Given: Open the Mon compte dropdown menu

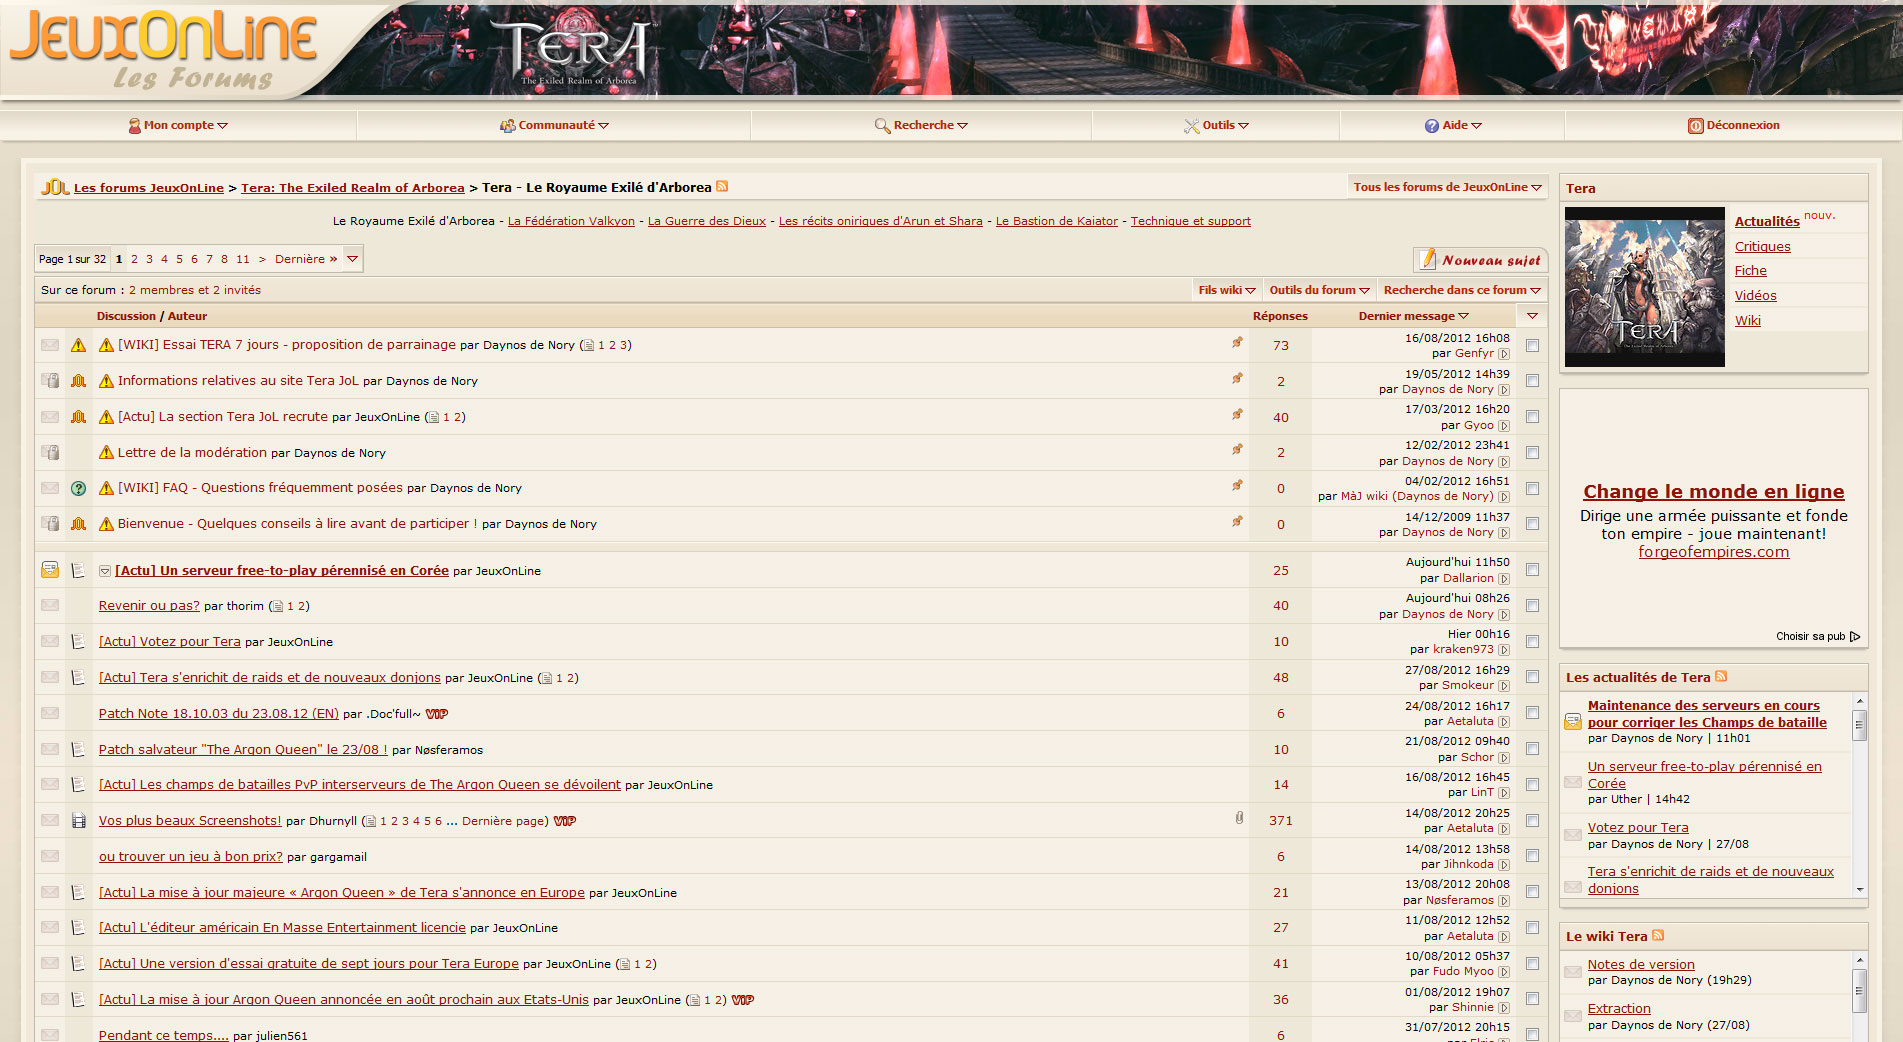Looking at the screenshot, I should click(x=178, y=126).
